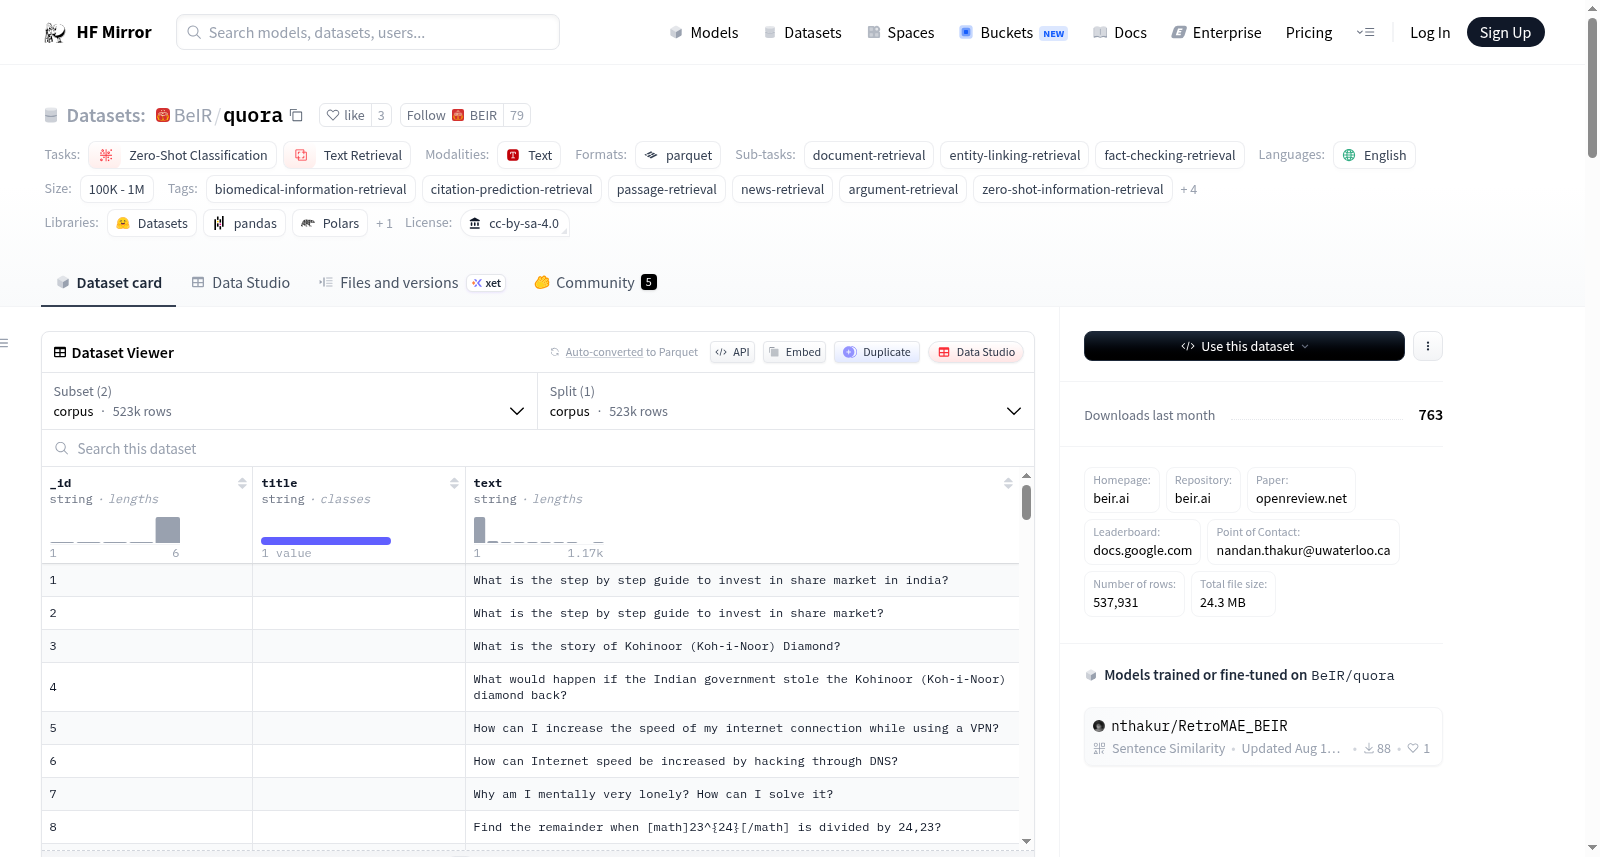Open Data Studio from the viewer header
The height and width of the screenshot is (857, 1600).
976,352
